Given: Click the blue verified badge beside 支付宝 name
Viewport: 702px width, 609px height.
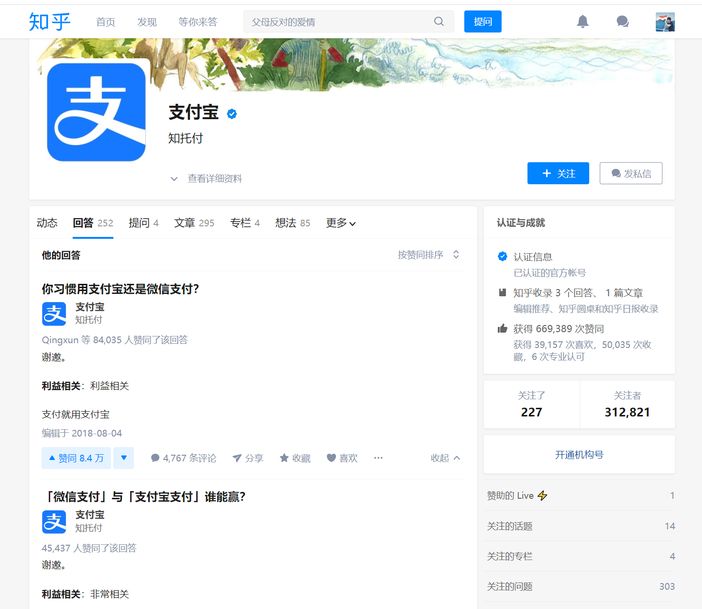Looking at the screenshot, I should 232,114.
